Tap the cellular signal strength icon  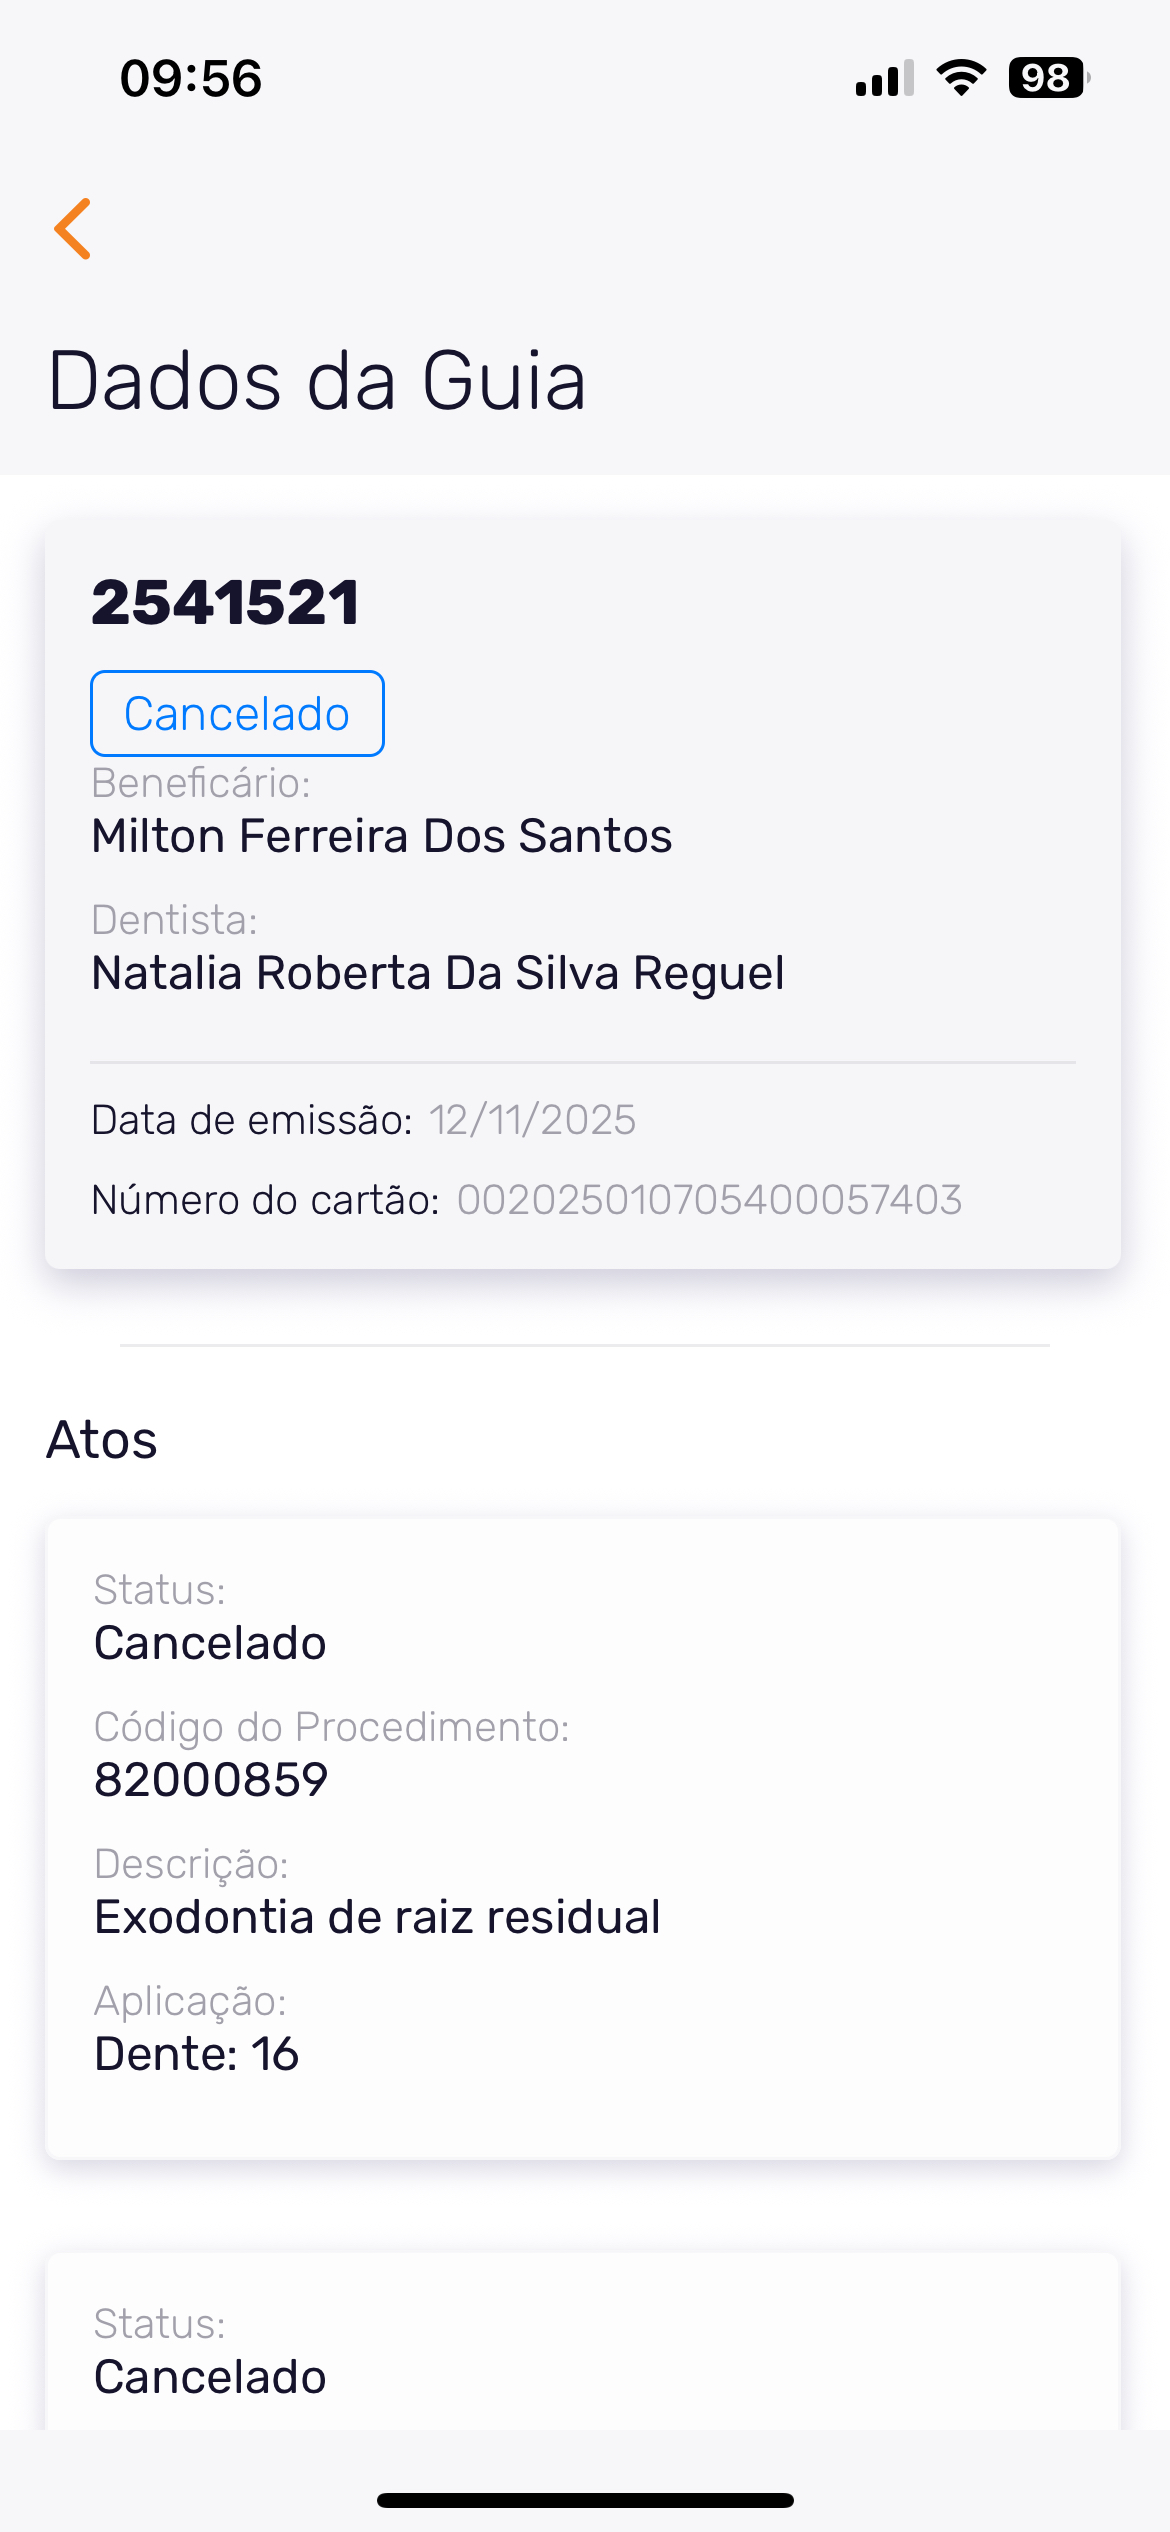[884, 78]
